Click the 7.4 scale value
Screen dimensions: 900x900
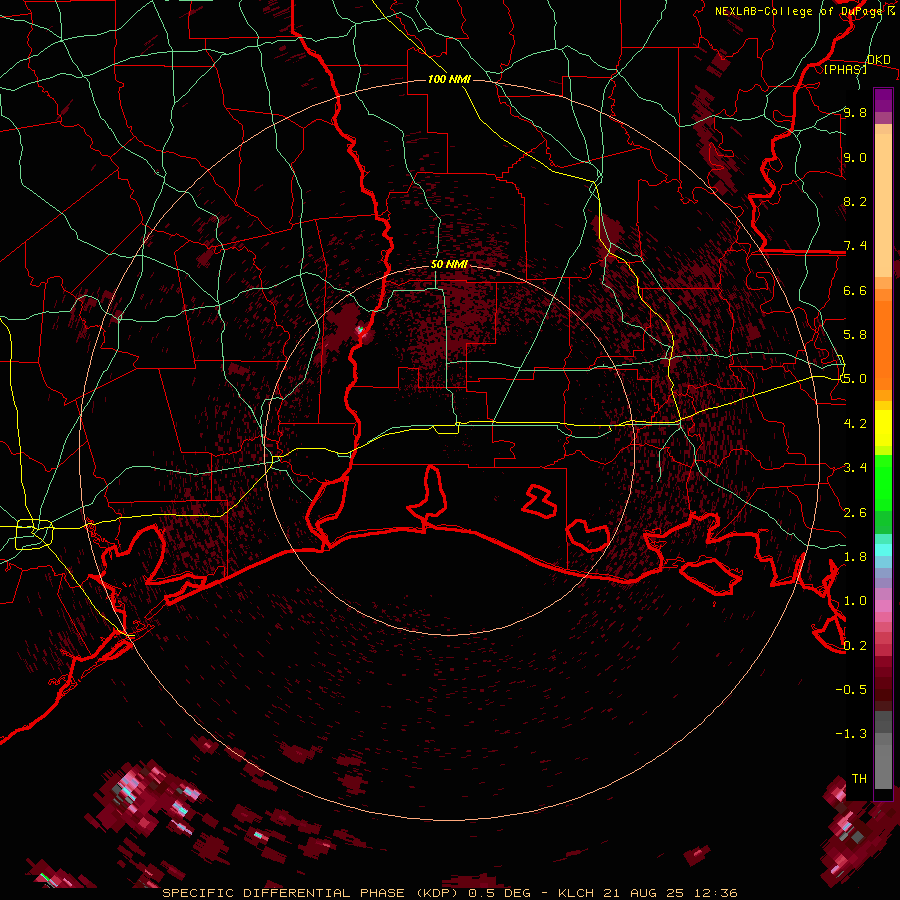(x=855, y=246)
